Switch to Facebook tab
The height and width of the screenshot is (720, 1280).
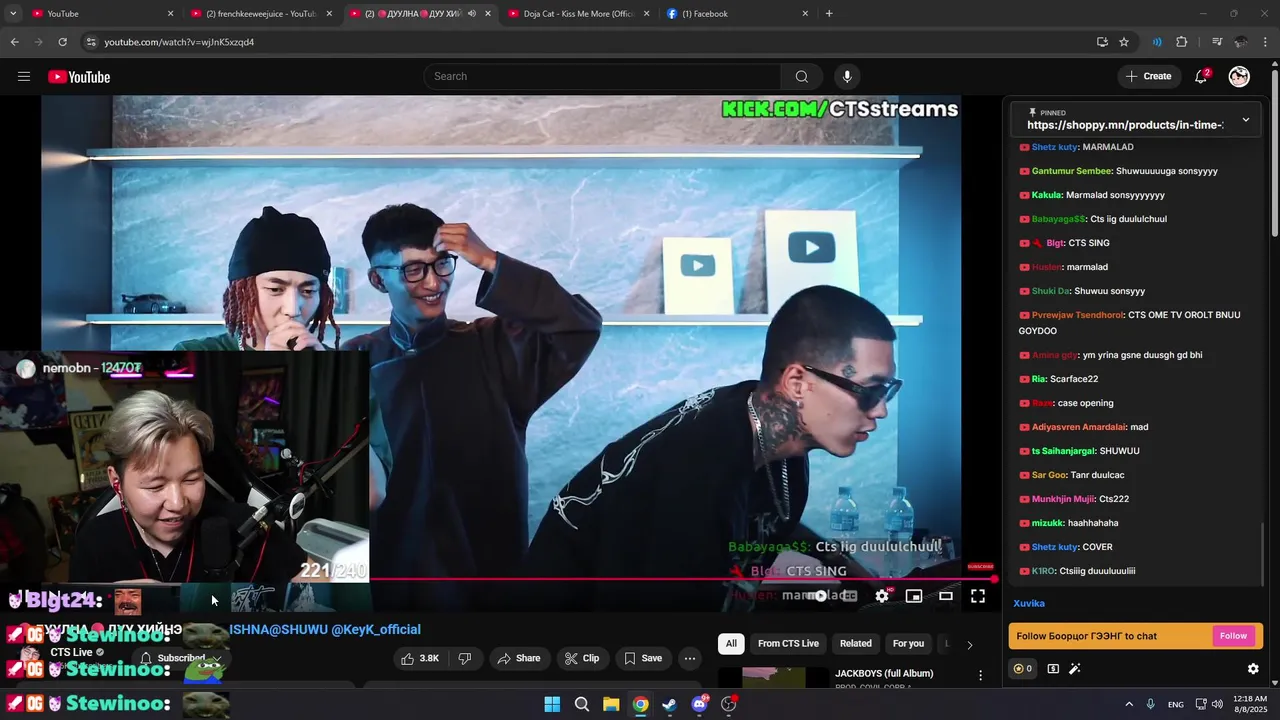click(738, 14)
